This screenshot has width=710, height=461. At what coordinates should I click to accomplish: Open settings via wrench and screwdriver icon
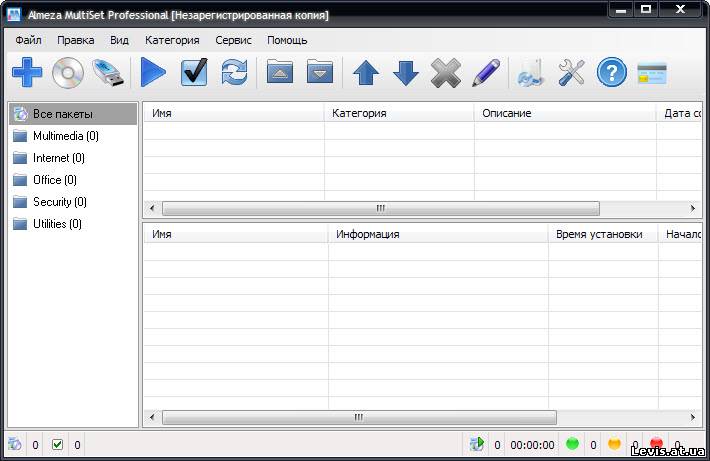click(571, 72)
